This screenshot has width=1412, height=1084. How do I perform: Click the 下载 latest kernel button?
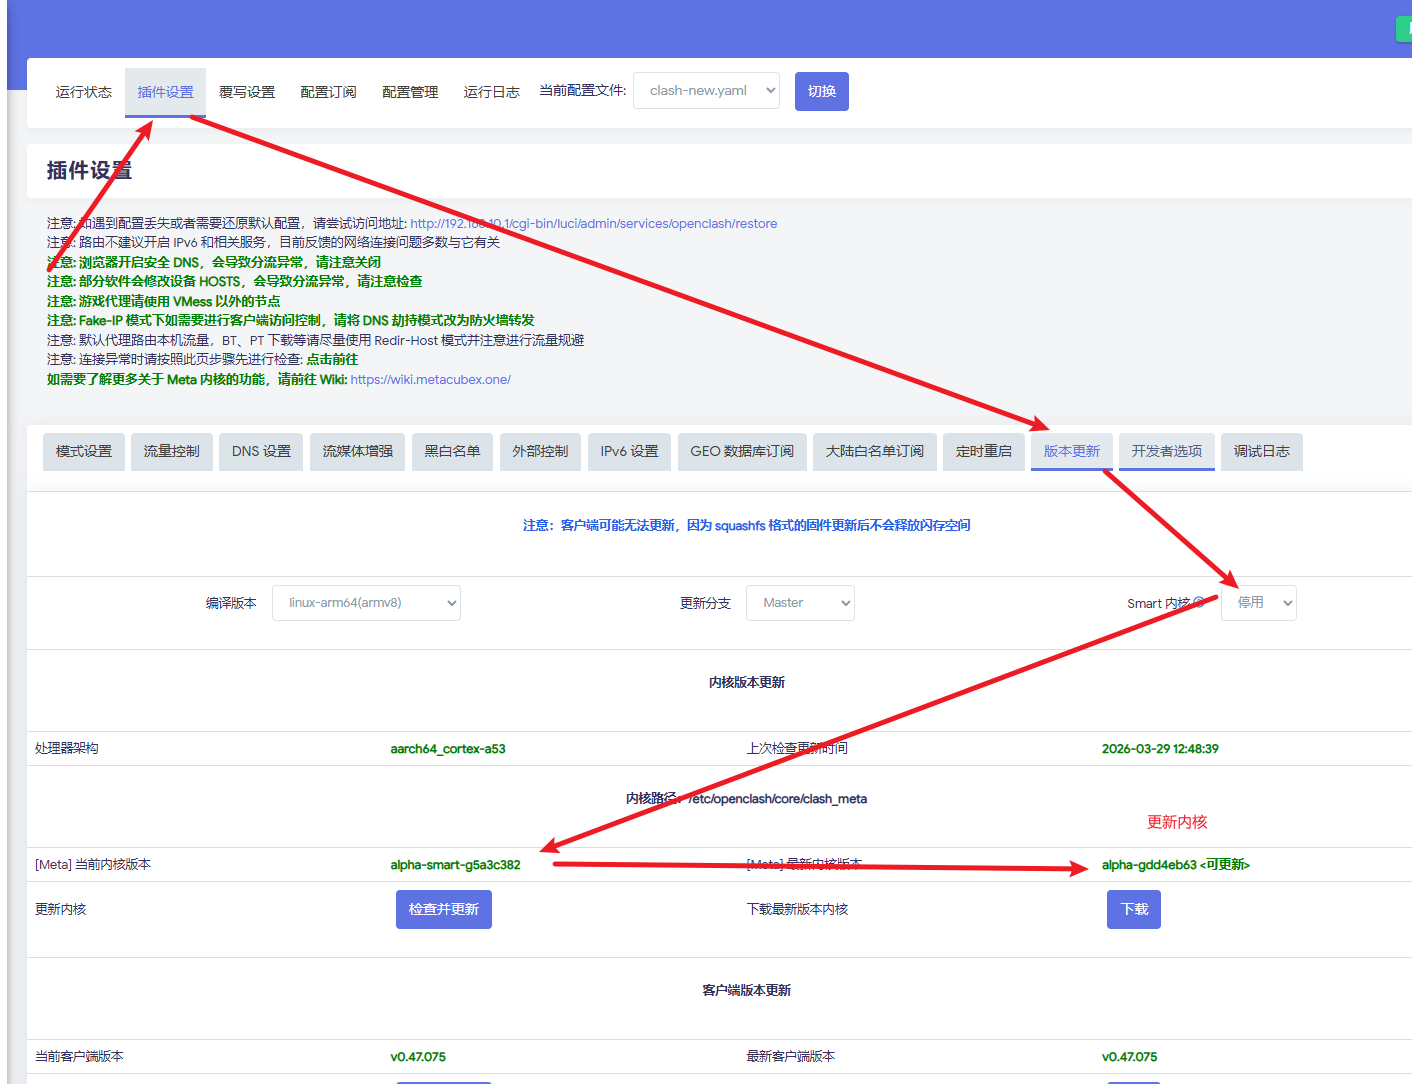pos(1134,909)
